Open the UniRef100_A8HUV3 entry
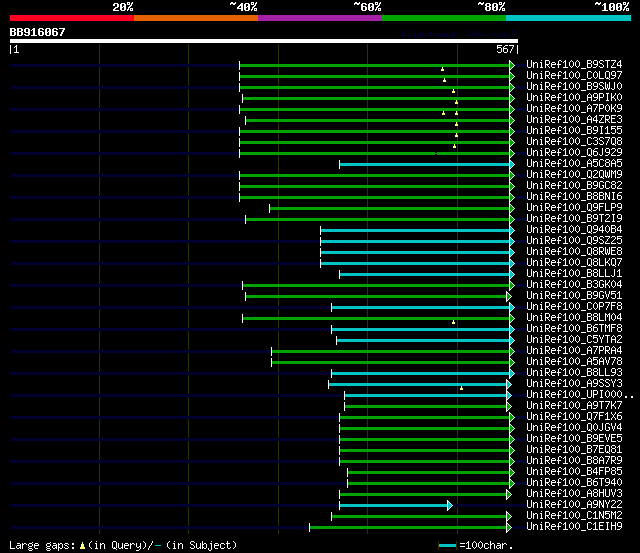Viewport: 640px width, 553px height. (x=574, y=494)
